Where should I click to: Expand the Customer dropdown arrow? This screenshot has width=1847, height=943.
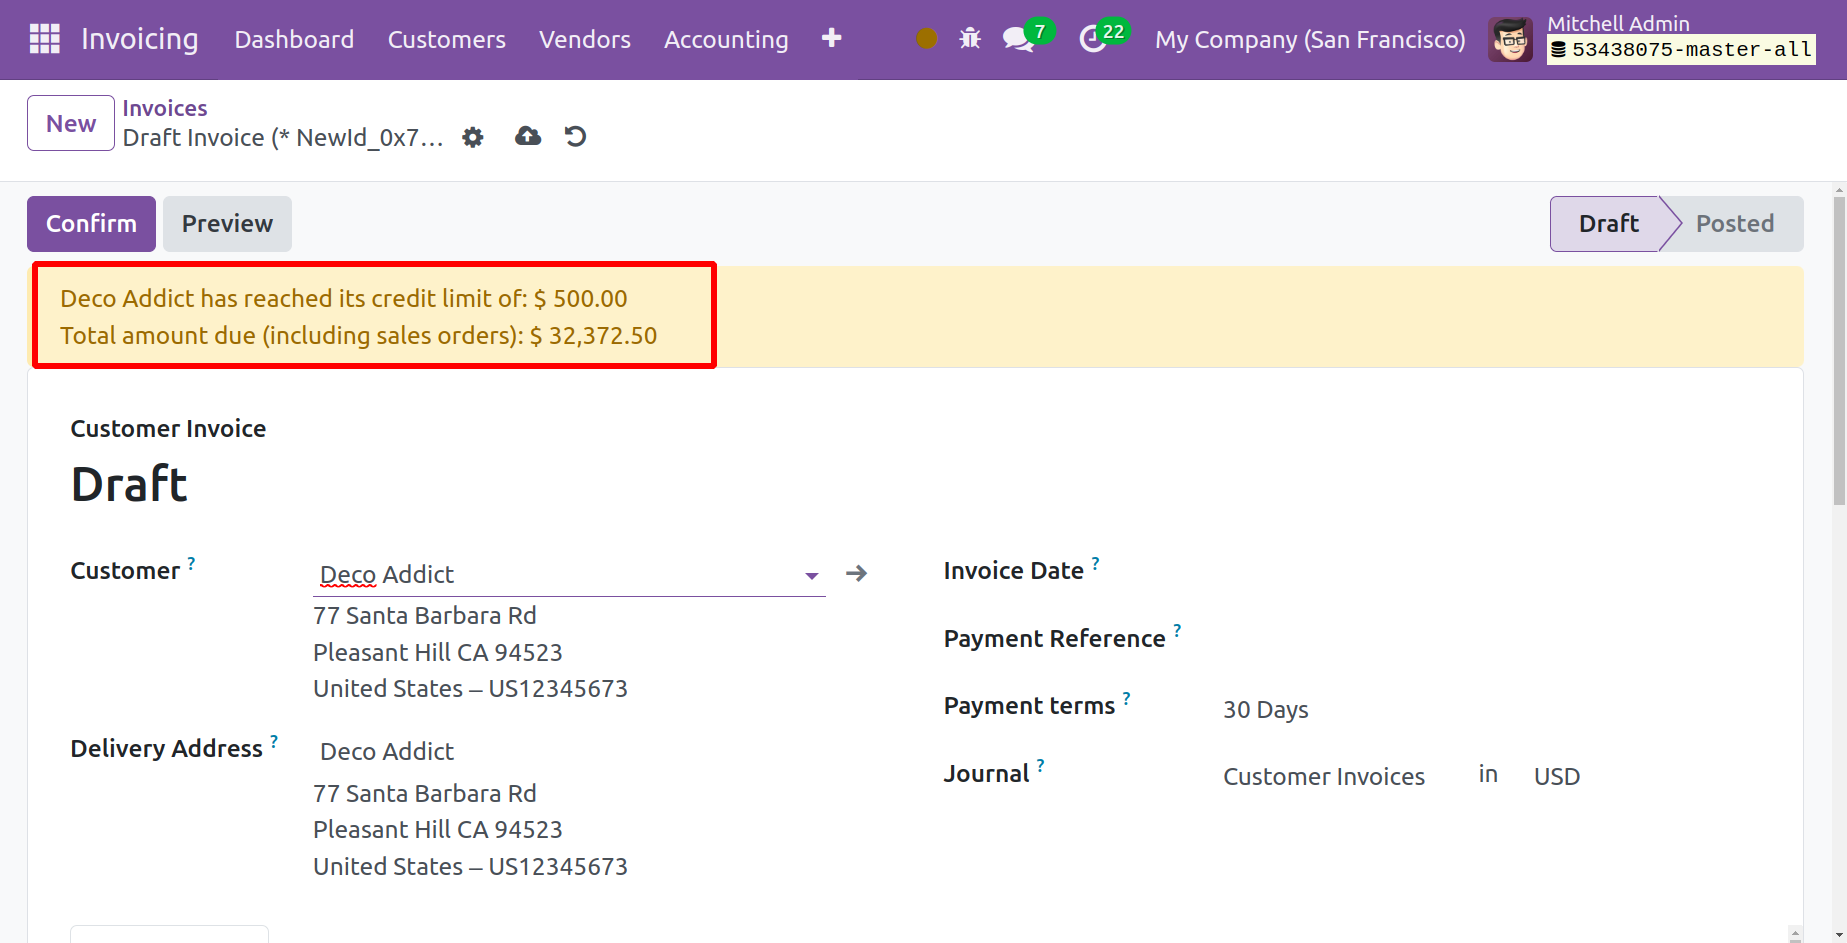tap(812, 575)
